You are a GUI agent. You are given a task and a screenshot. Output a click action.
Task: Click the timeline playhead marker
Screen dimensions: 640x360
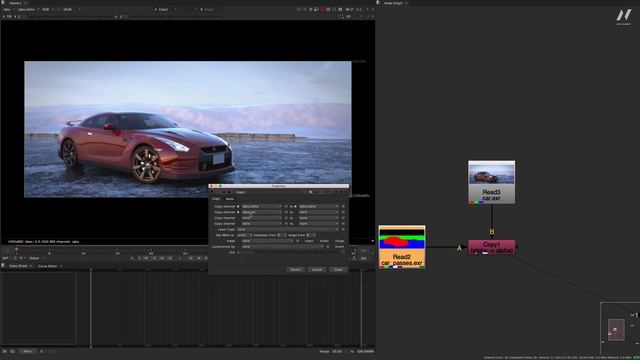click(16, 249)
